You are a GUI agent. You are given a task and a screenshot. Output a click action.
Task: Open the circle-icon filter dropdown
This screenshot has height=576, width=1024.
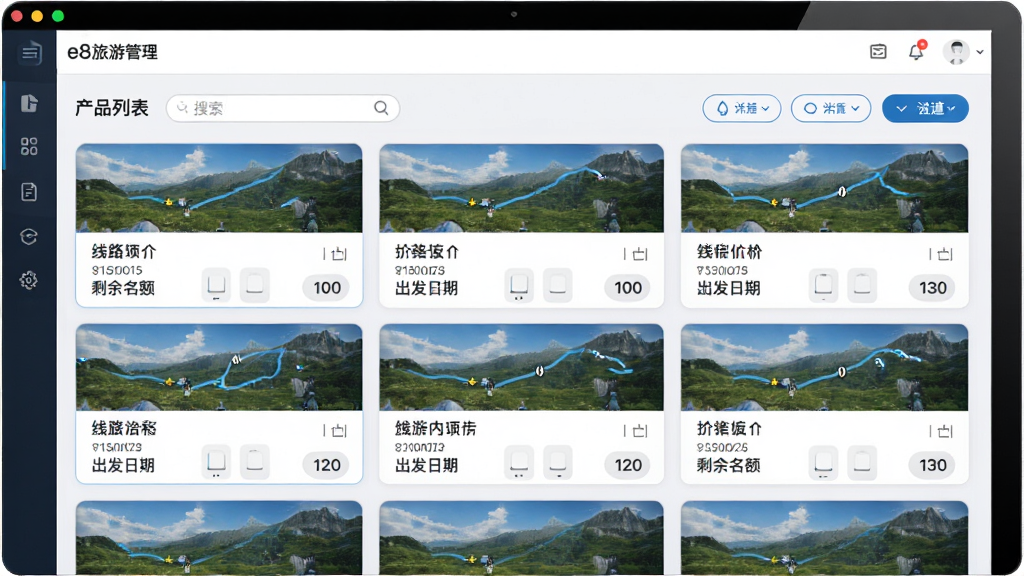click(831, 108)
